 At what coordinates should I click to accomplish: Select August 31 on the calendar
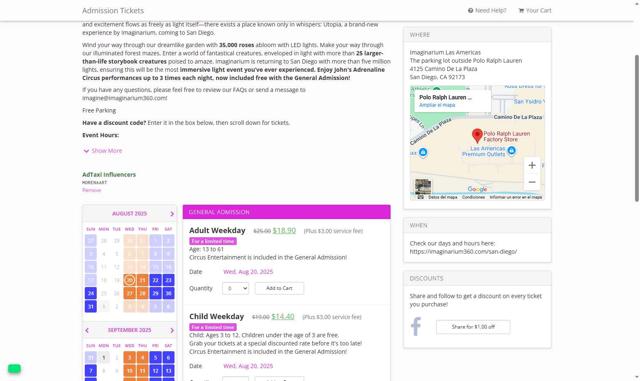91,306
